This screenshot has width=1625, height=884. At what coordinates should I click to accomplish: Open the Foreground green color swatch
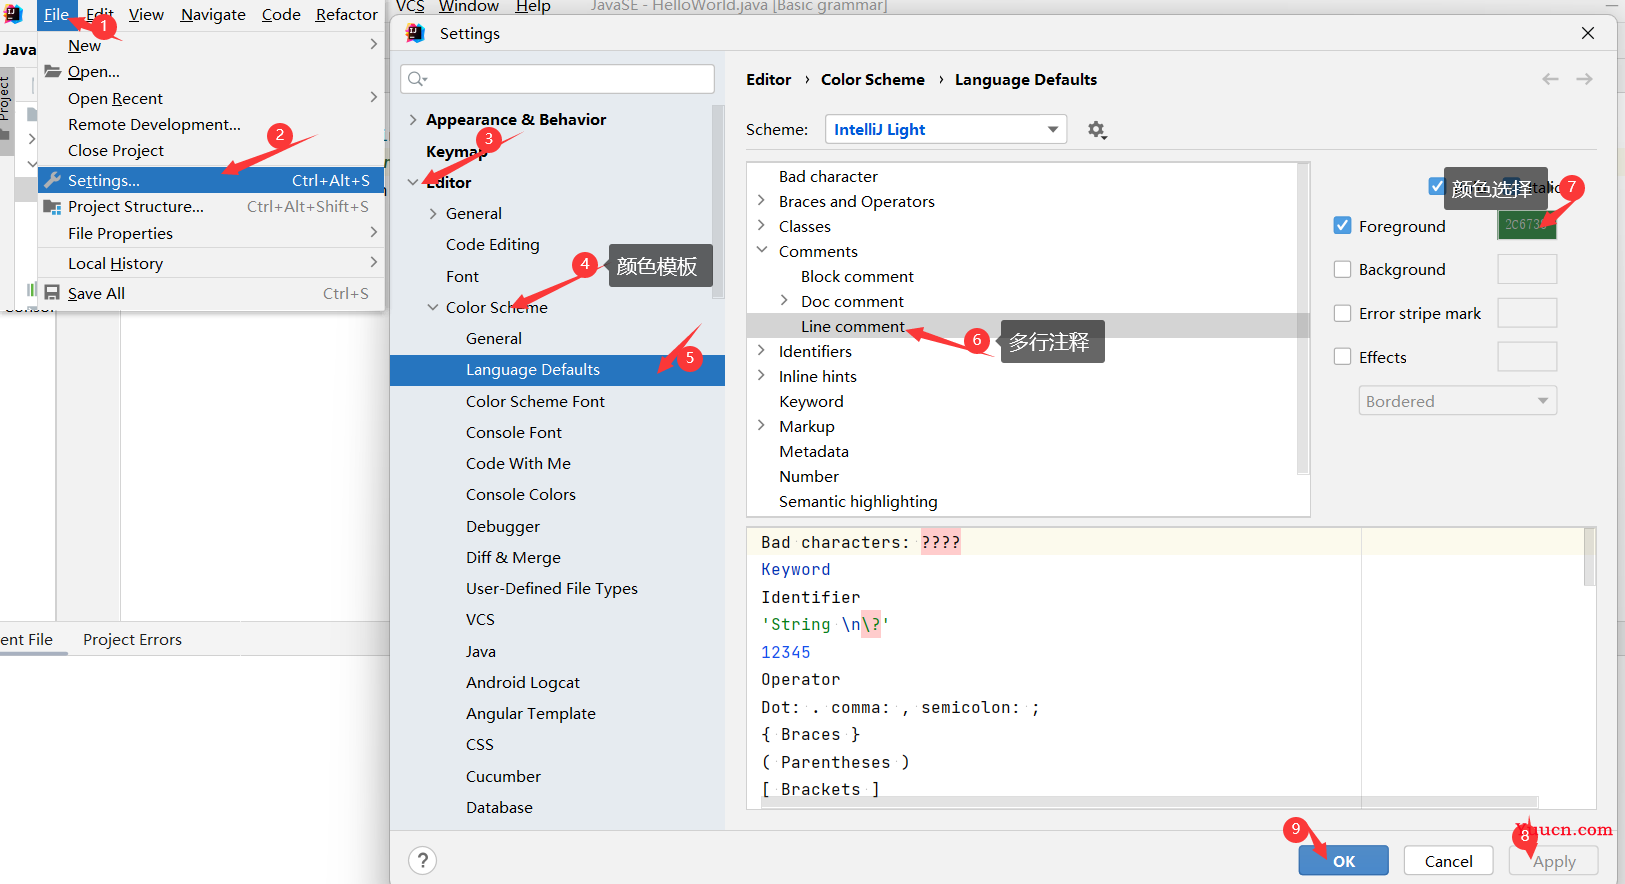1527,225
